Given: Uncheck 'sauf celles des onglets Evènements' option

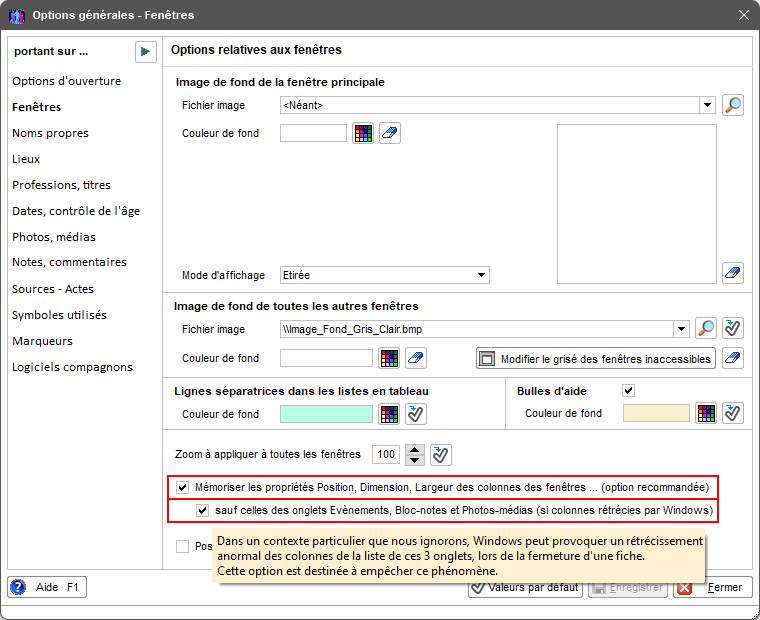Looking at the screenshot, I should click(x=202, y=510).
